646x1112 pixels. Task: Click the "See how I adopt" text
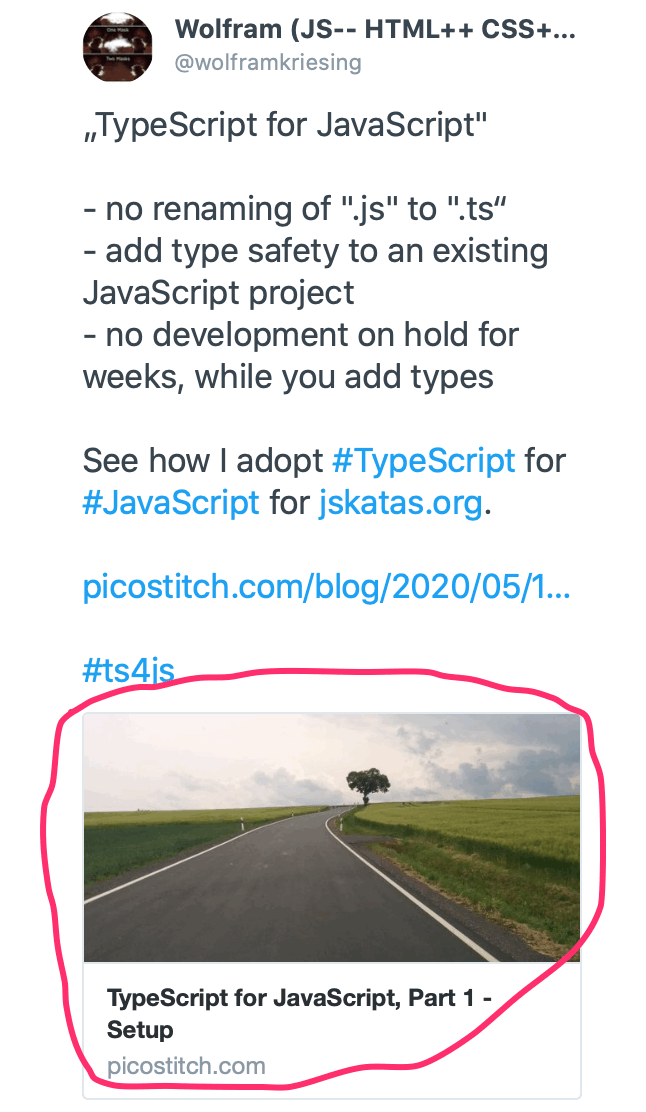203,461
